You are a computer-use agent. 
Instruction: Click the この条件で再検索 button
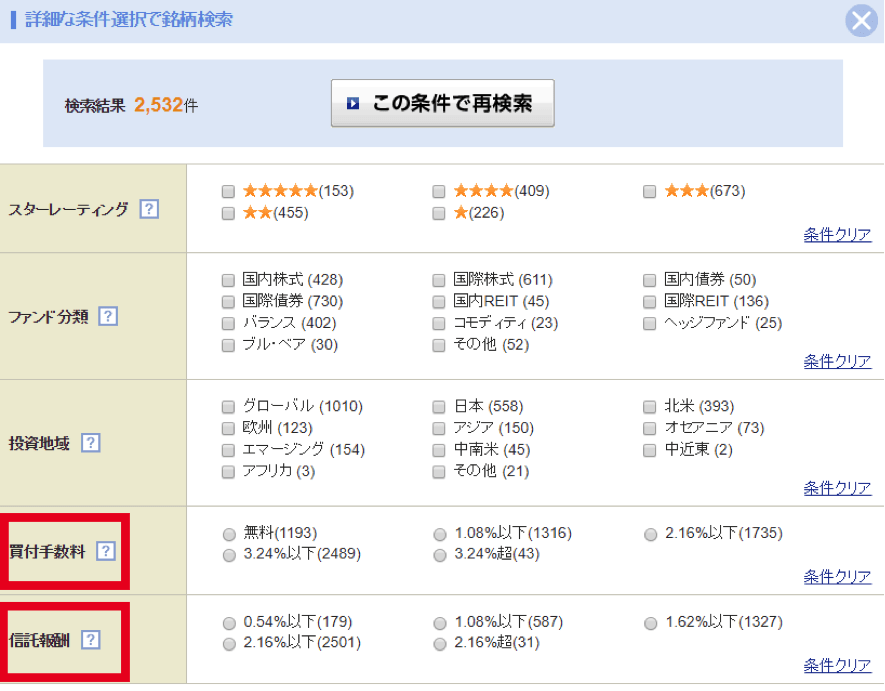click(442, 103)
